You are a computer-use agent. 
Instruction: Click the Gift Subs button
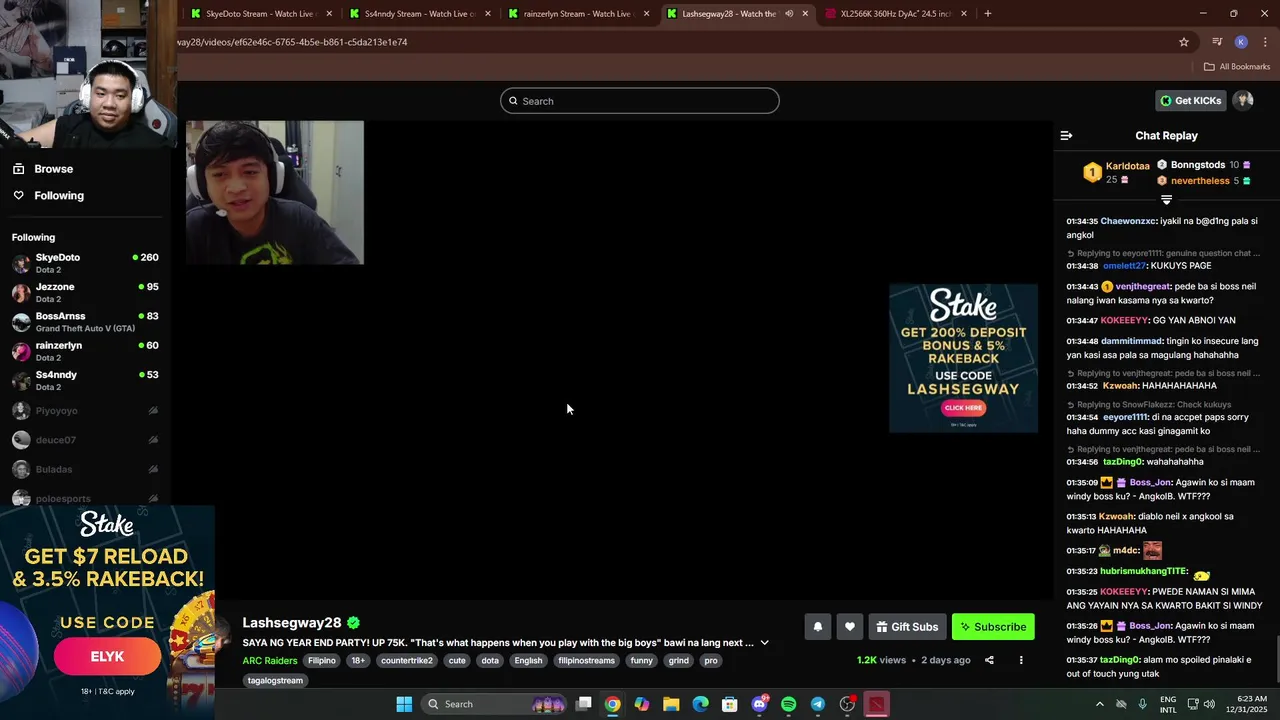(907, 627)
